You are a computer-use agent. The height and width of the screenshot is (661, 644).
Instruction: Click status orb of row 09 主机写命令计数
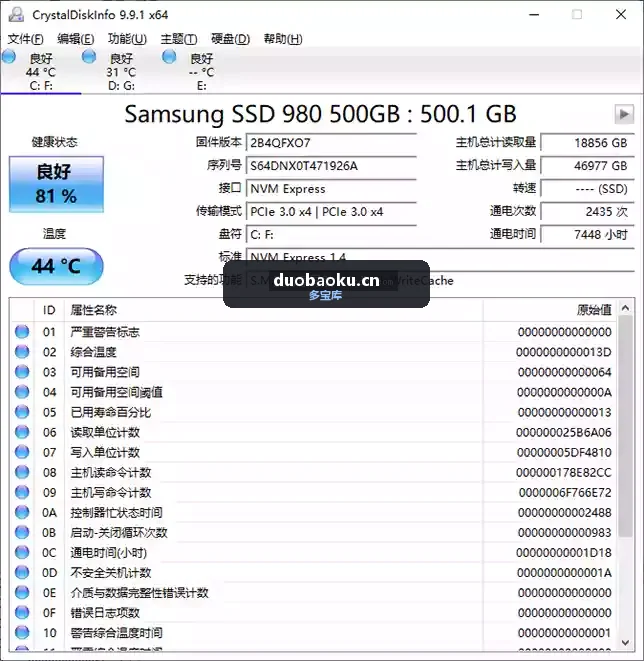(22, 492)
